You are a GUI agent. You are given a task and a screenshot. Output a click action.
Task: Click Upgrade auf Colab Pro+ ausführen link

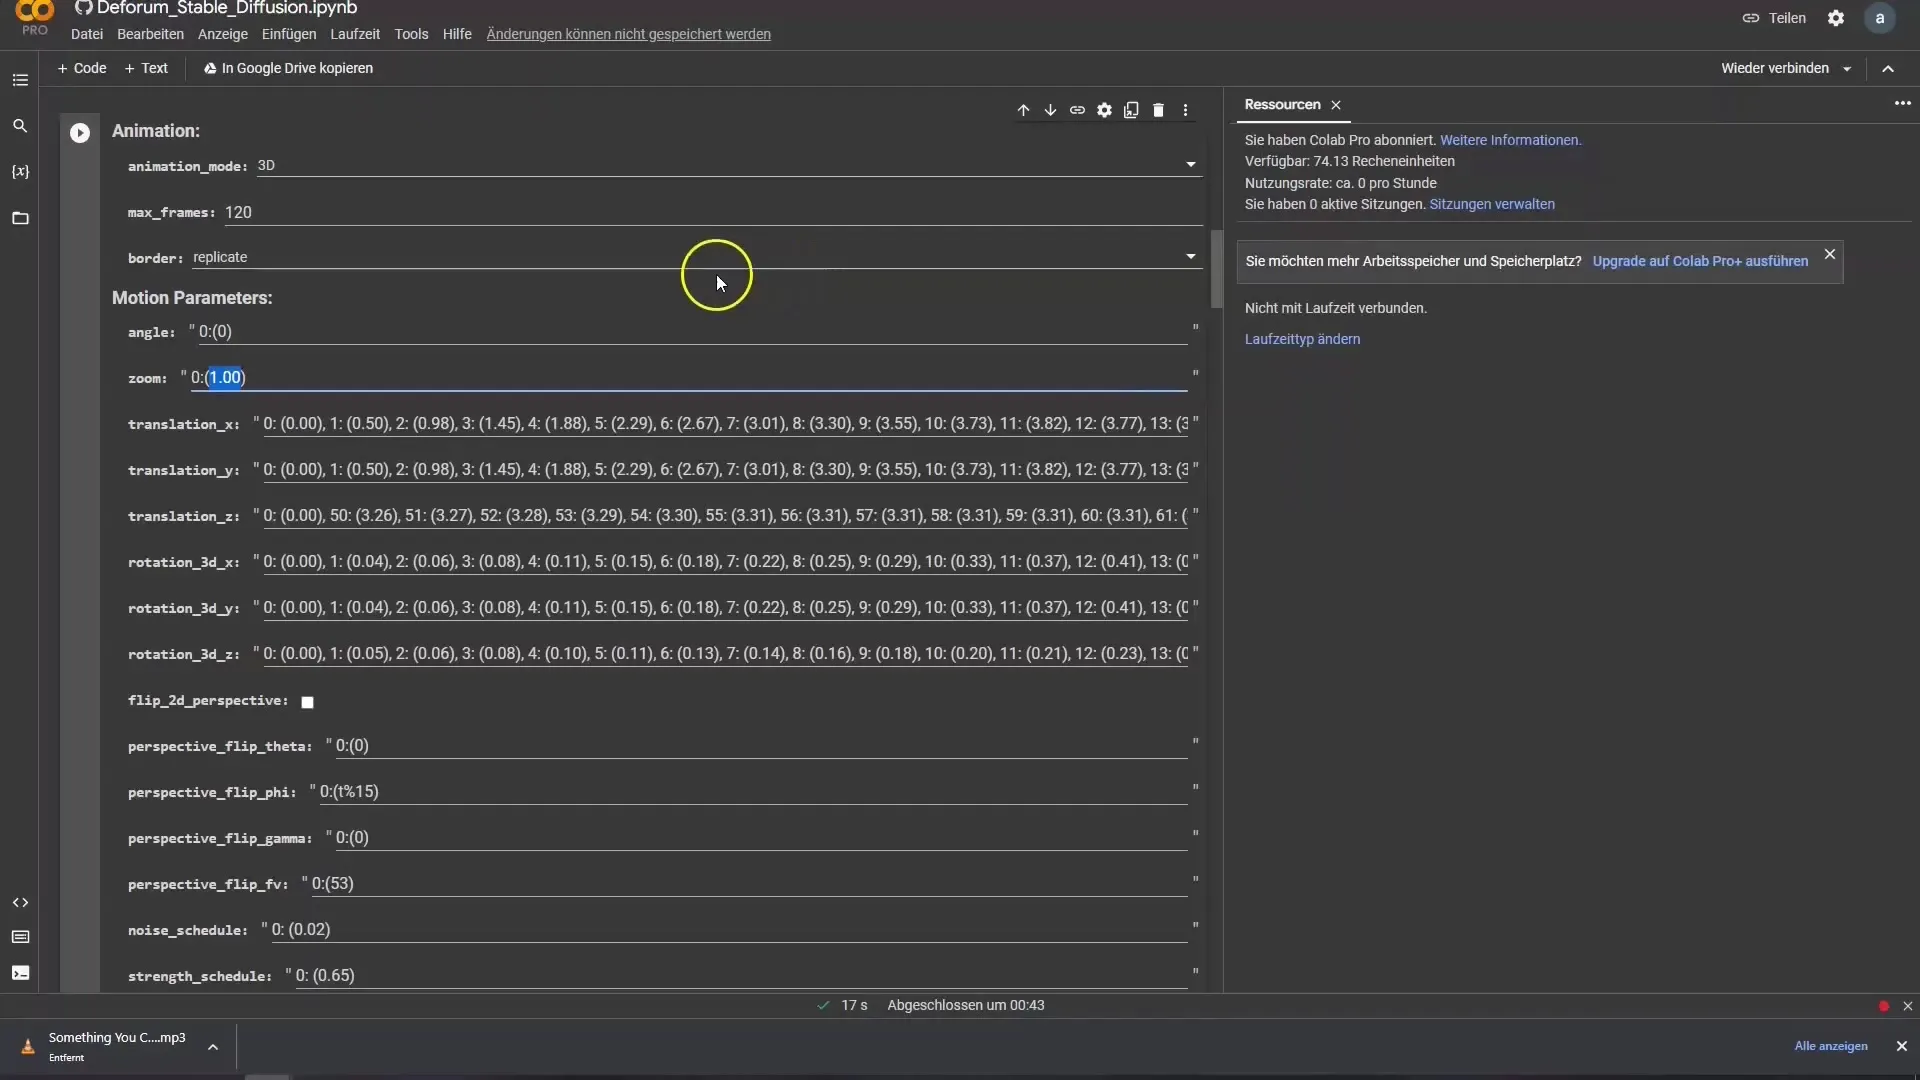[x=1700, y=261]
